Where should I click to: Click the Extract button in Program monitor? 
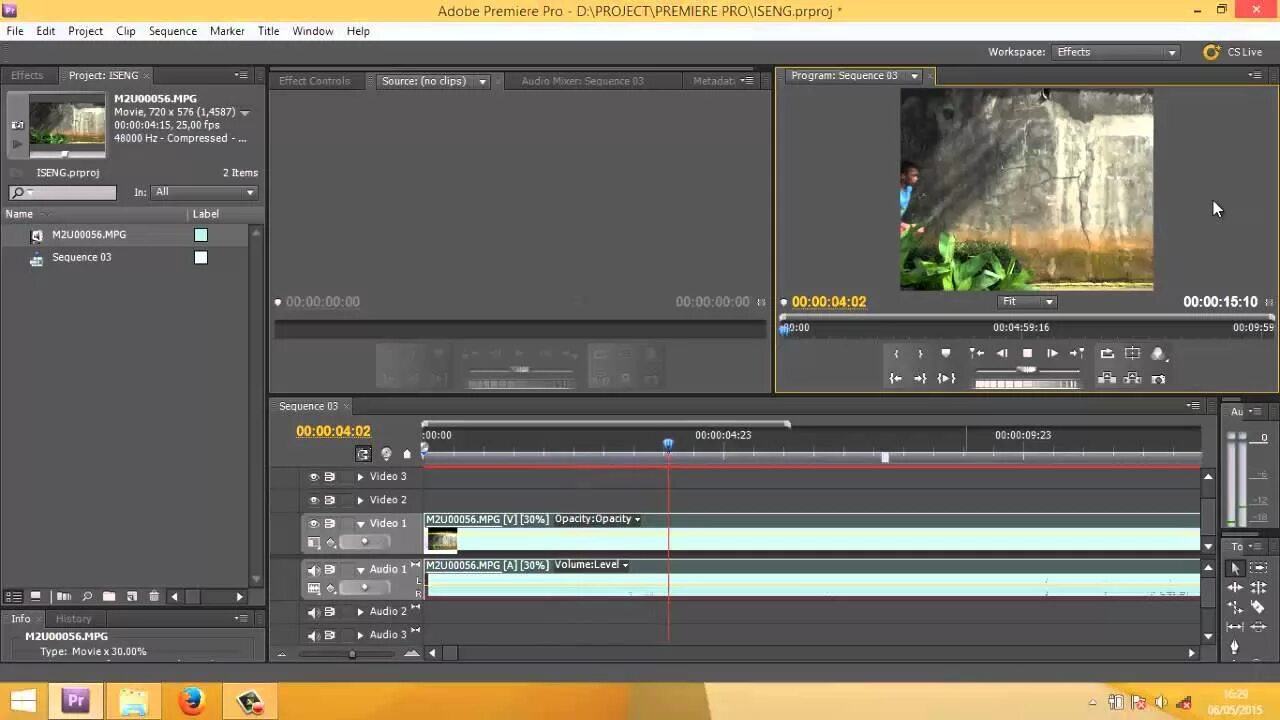(1132, 378)
